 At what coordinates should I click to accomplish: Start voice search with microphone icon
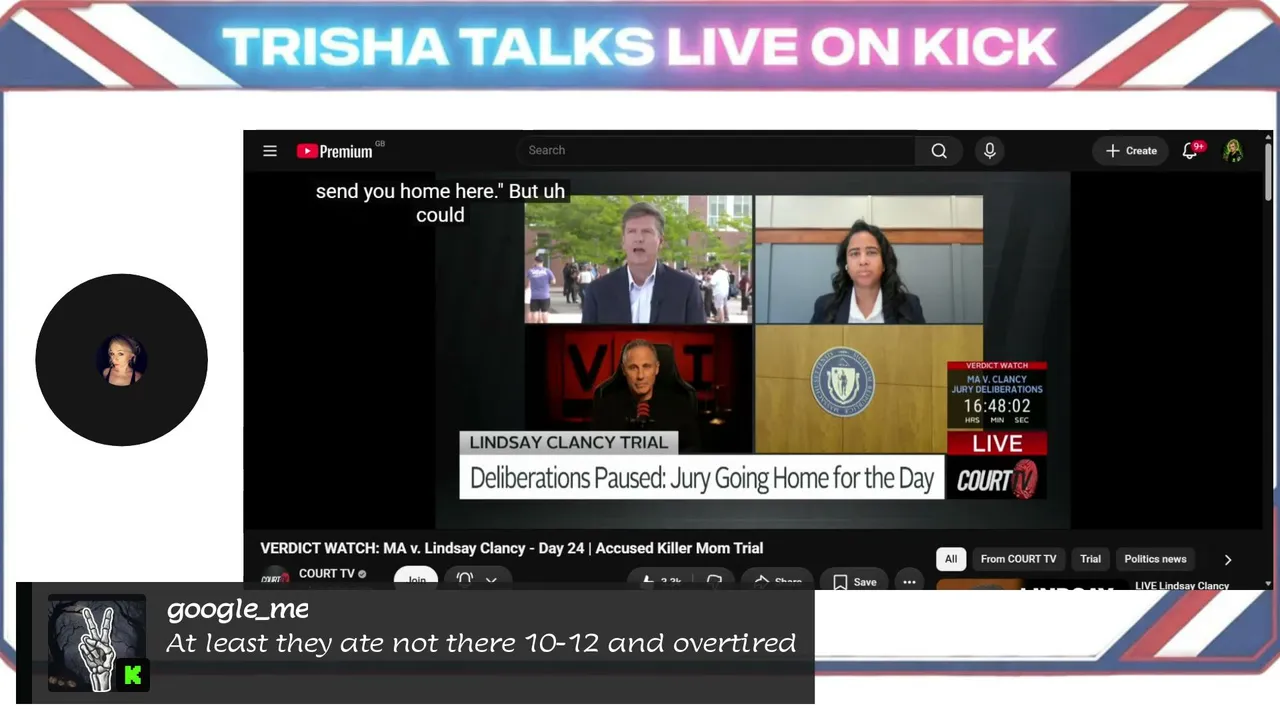990,151
